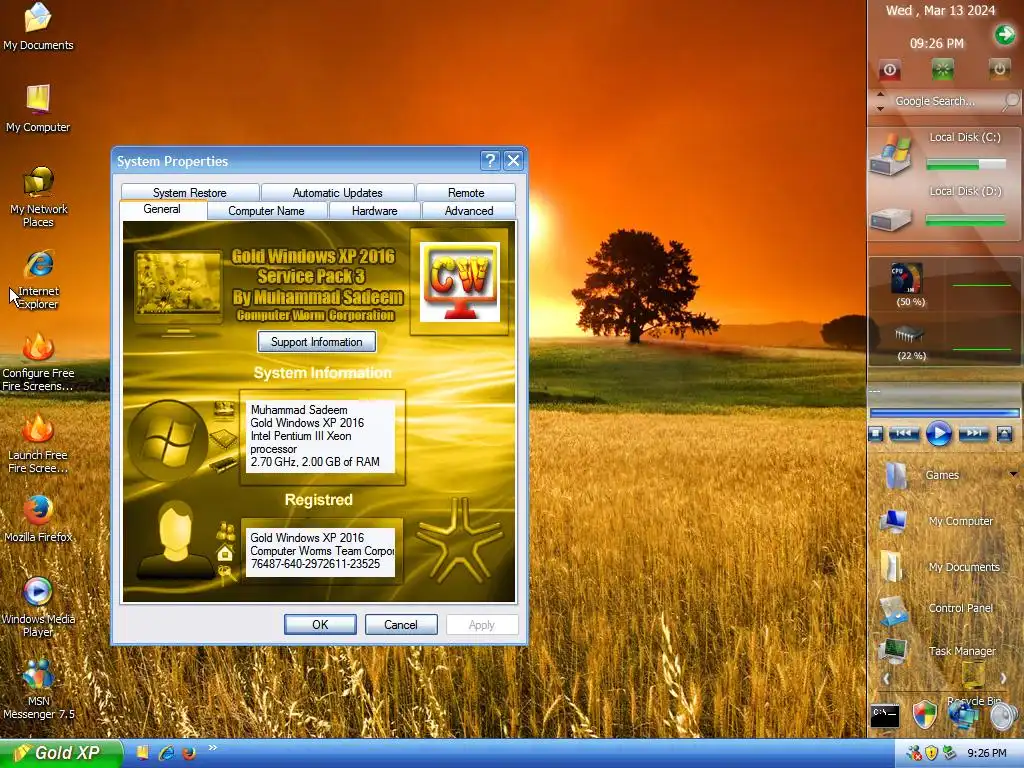Click the Google Search magnifier icon

pos(1010,101)
